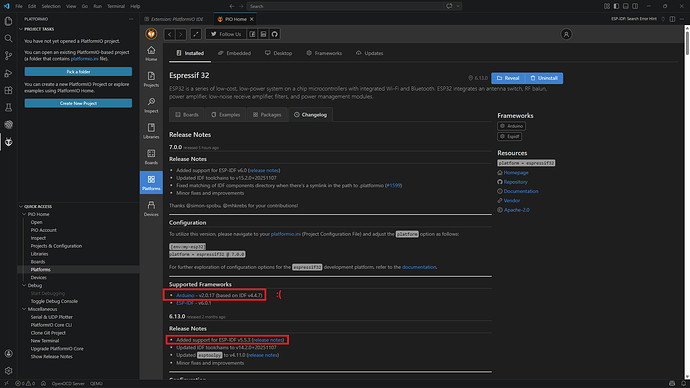Viewport: 690px width, 388px height.
Task: Click the PlatformIO logo in PIO Home
Action: (151, 34)
